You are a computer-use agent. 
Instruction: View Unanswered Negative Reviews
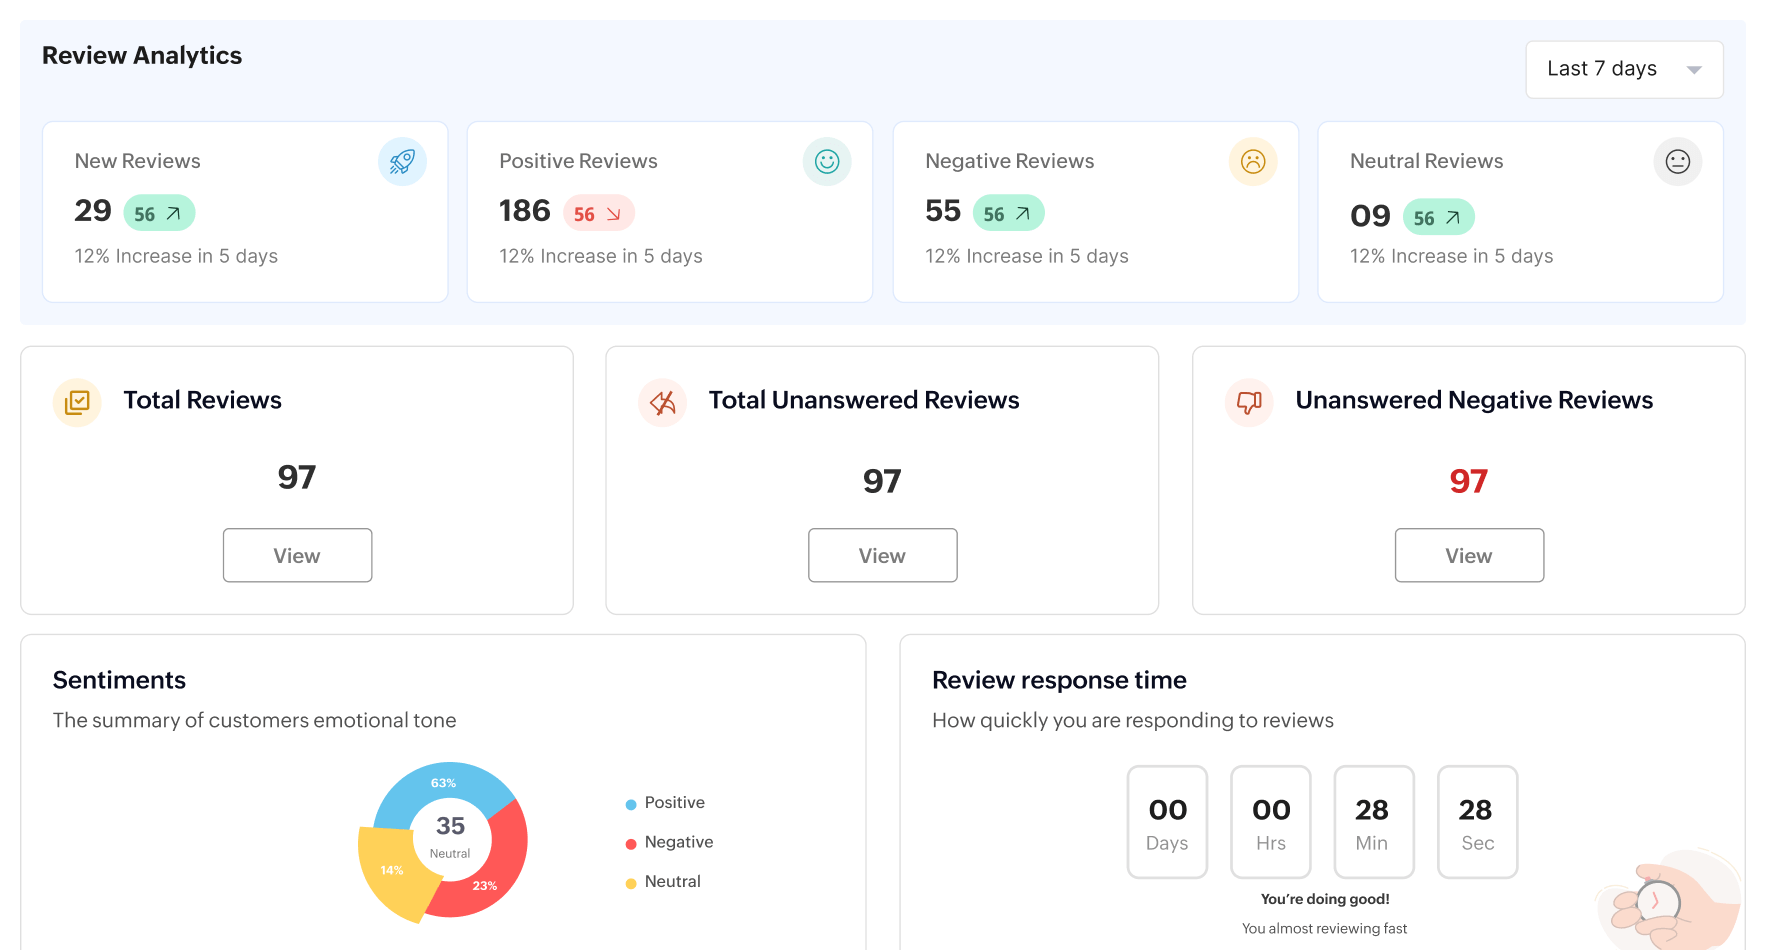1469,555
